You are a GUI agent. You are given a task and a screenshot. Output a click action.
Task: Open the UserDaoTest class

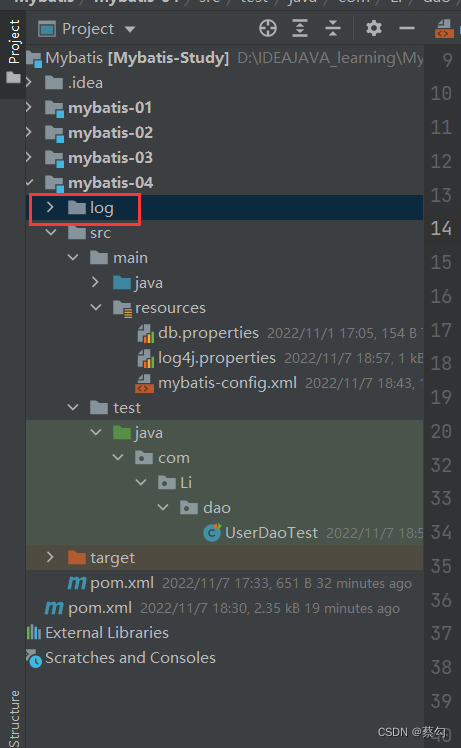point(271,532)
